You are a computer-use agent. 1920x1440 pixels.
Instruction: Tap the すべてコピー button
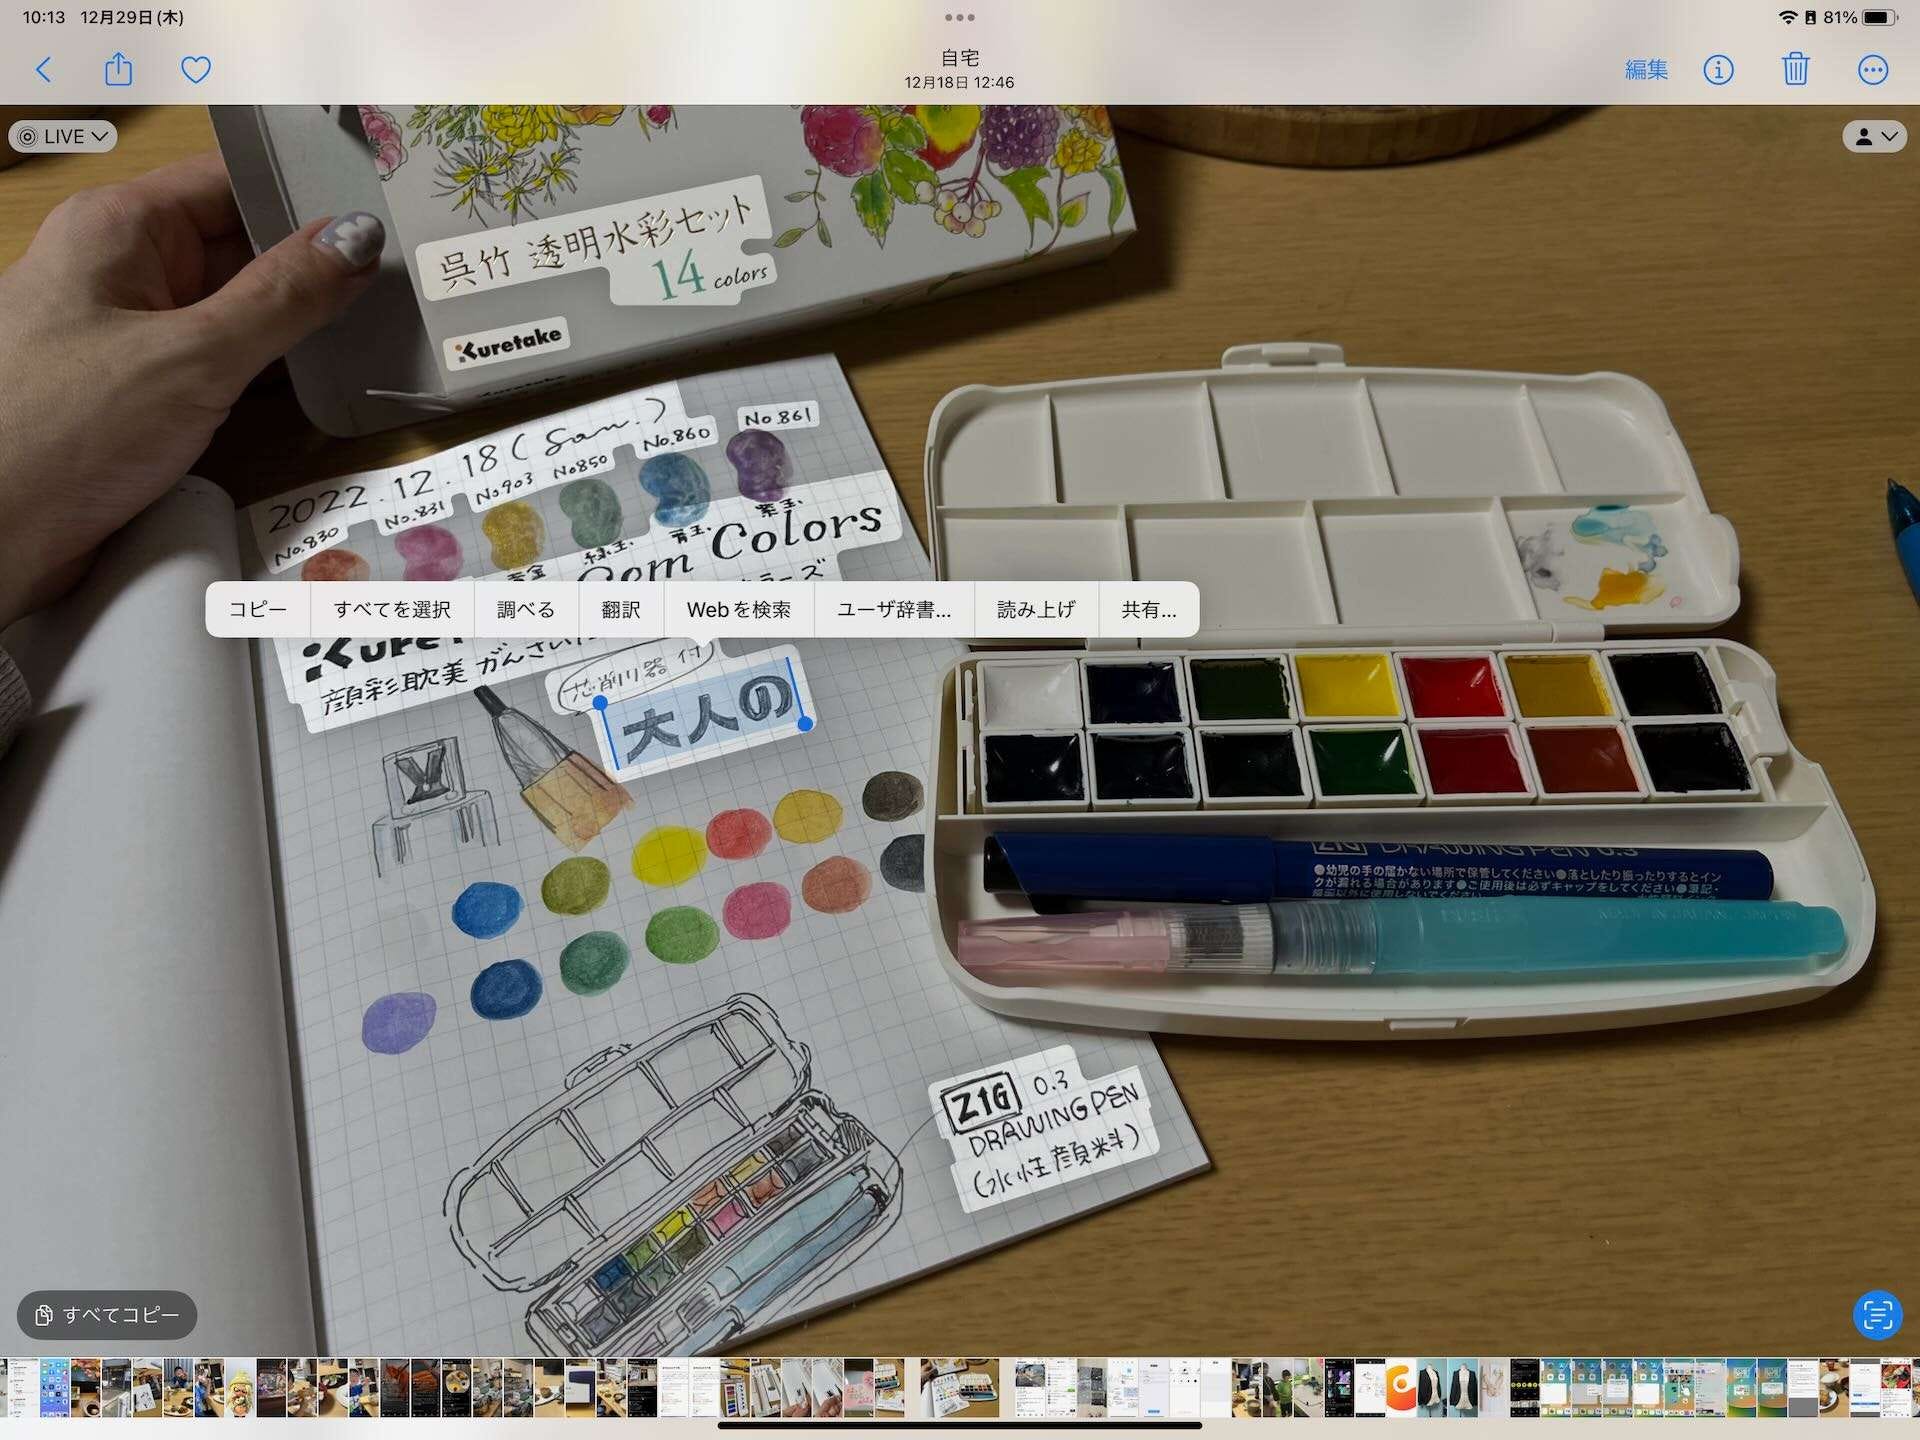coord(107,1314)
